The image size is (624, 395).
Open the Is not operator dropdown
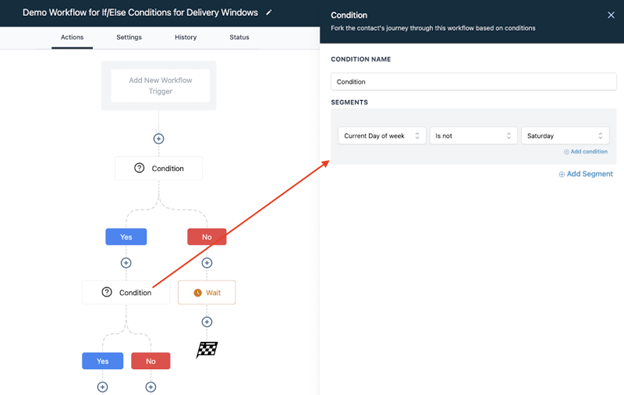click(473, 136)
